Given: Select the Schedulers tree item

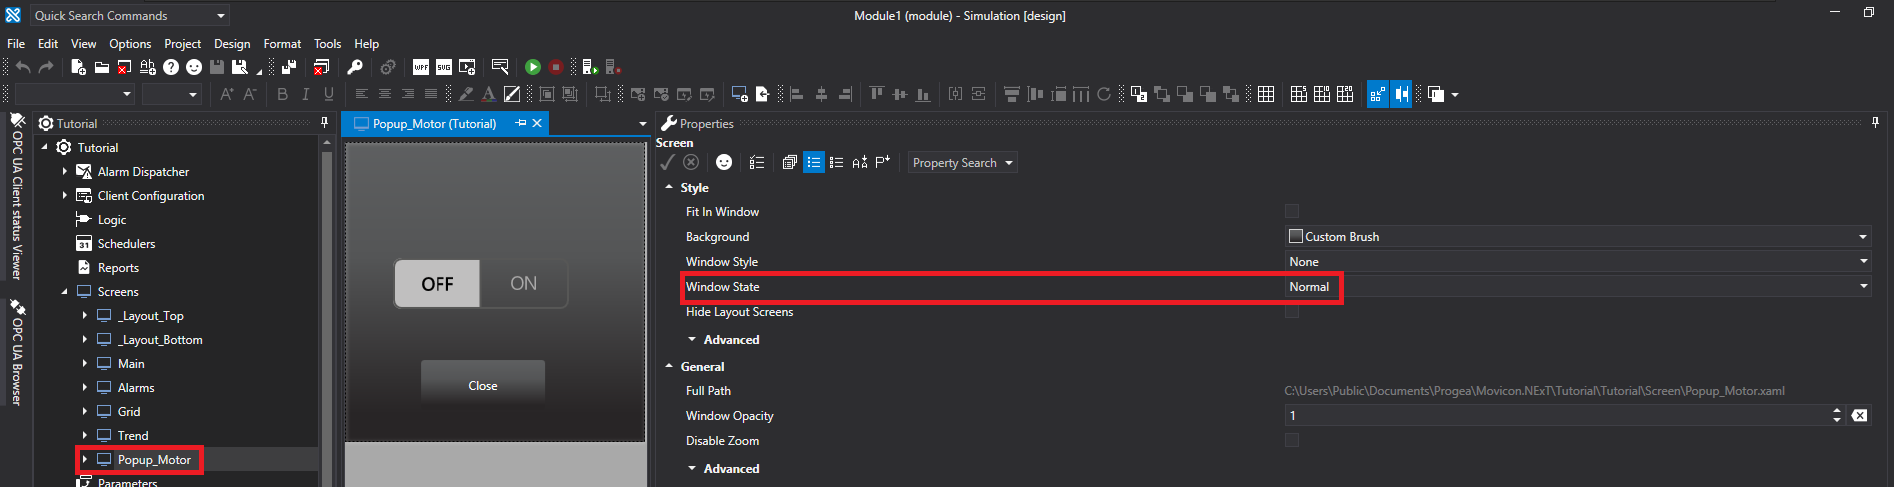Looking at the screenshot, I should pos(126,243).
